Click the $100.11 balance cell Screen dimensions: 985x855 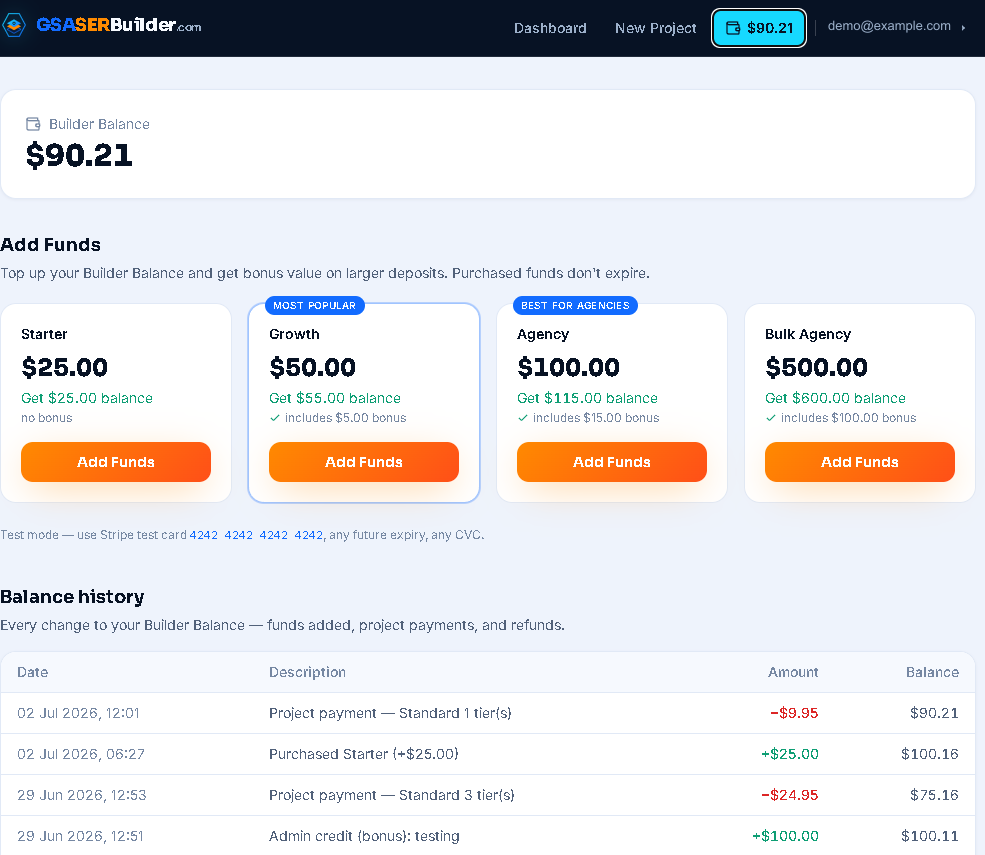pyautogui.click(x=930, y=836)
